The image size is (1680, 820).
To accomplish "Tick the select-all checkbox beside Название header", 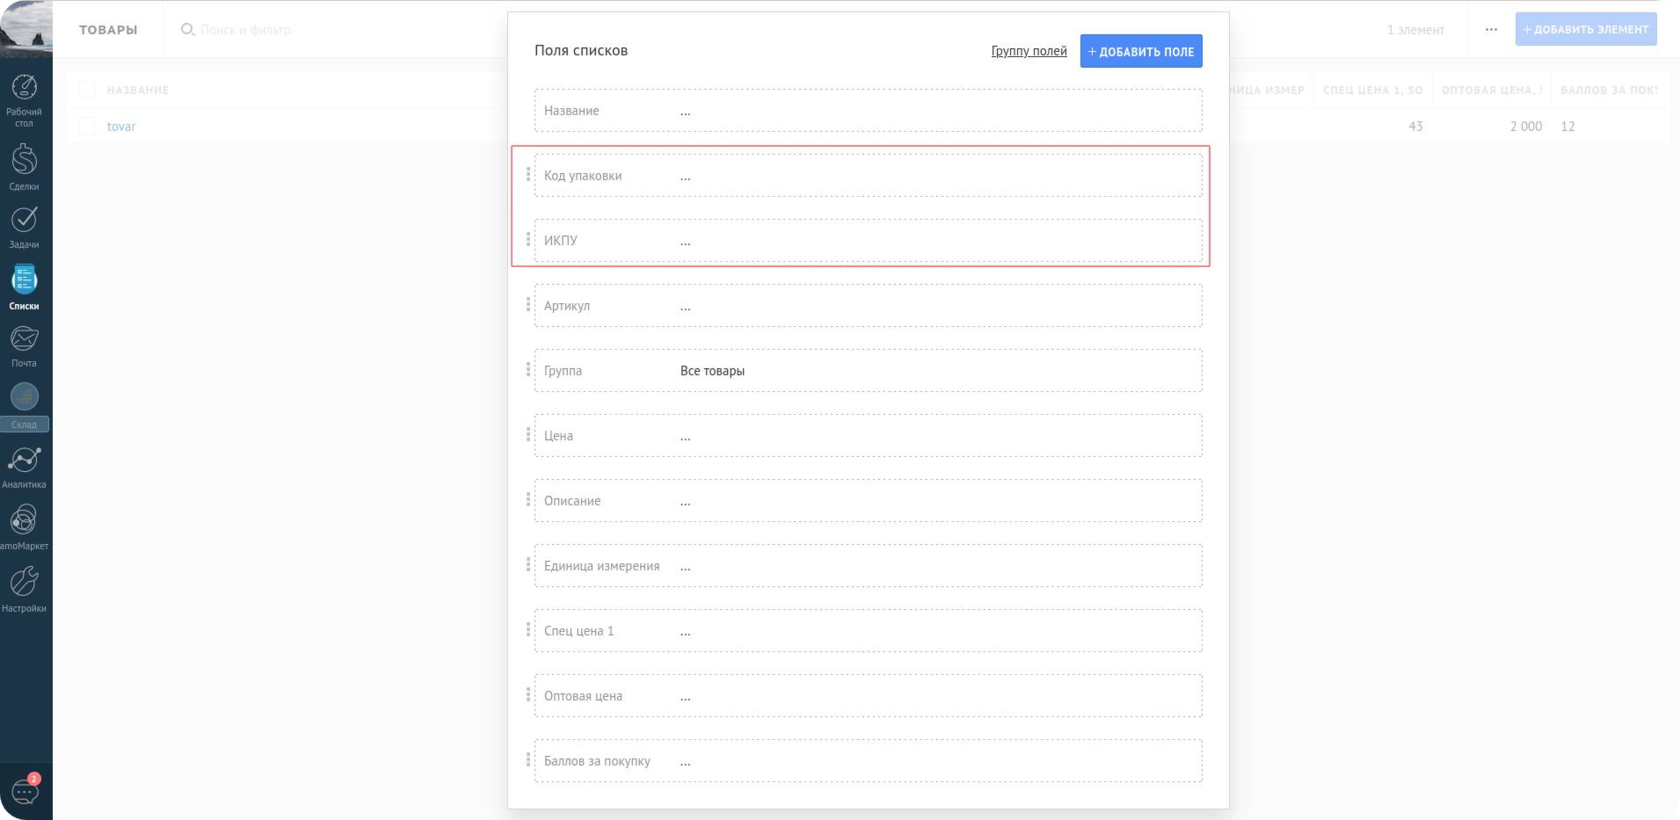I will (87, 90).
